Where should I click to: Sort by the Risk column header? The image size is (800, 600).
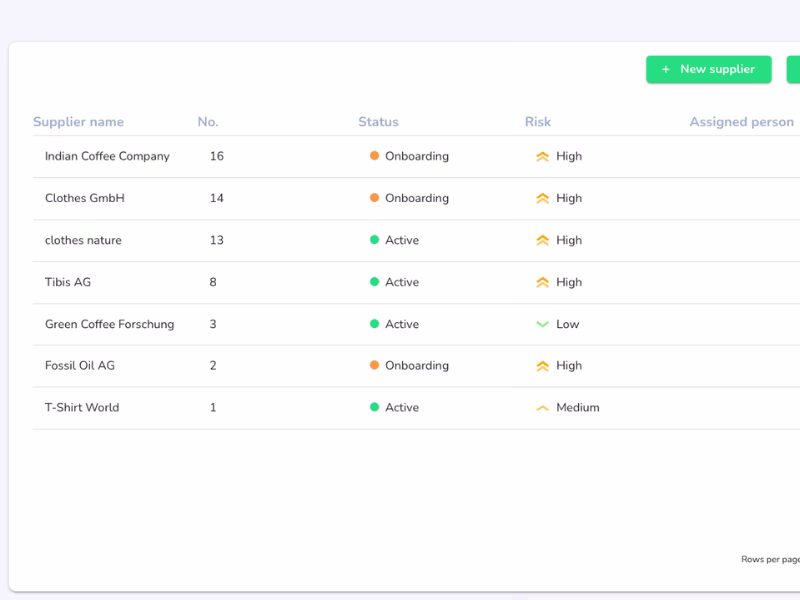537,122
